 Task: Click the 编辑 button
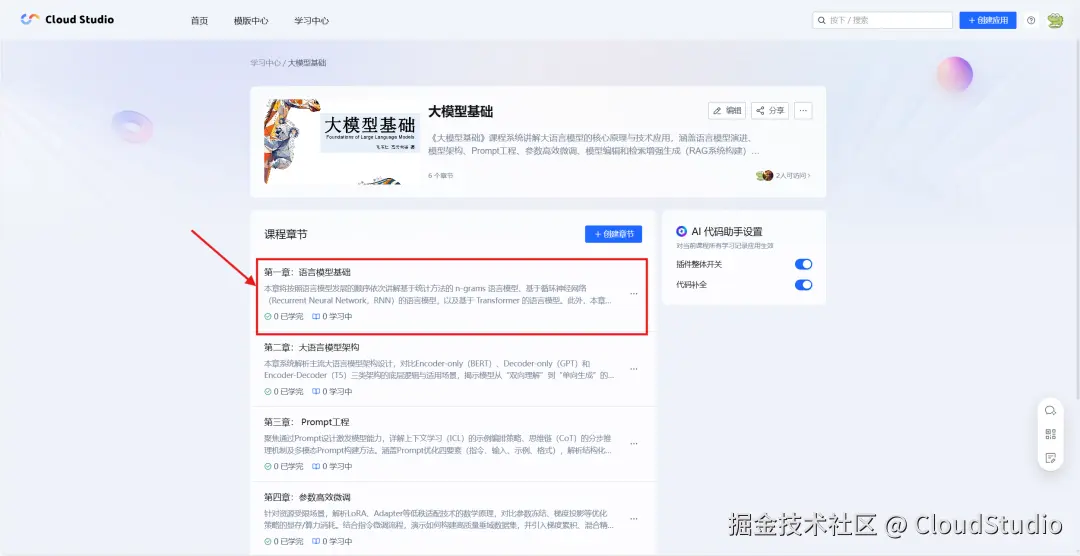point(727,110)
